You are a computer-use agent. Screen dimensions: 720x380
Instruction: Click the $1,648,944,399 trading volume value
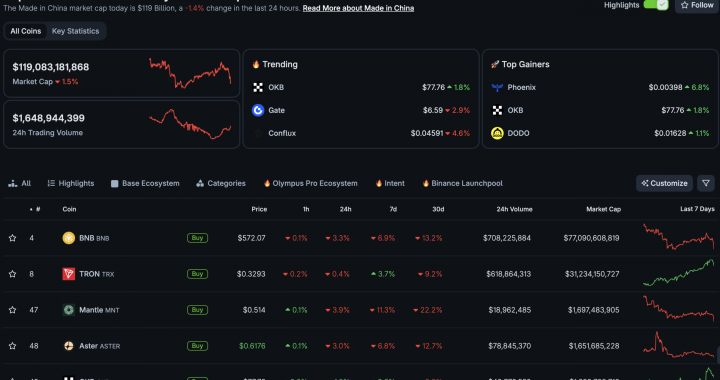coord(49,118)
